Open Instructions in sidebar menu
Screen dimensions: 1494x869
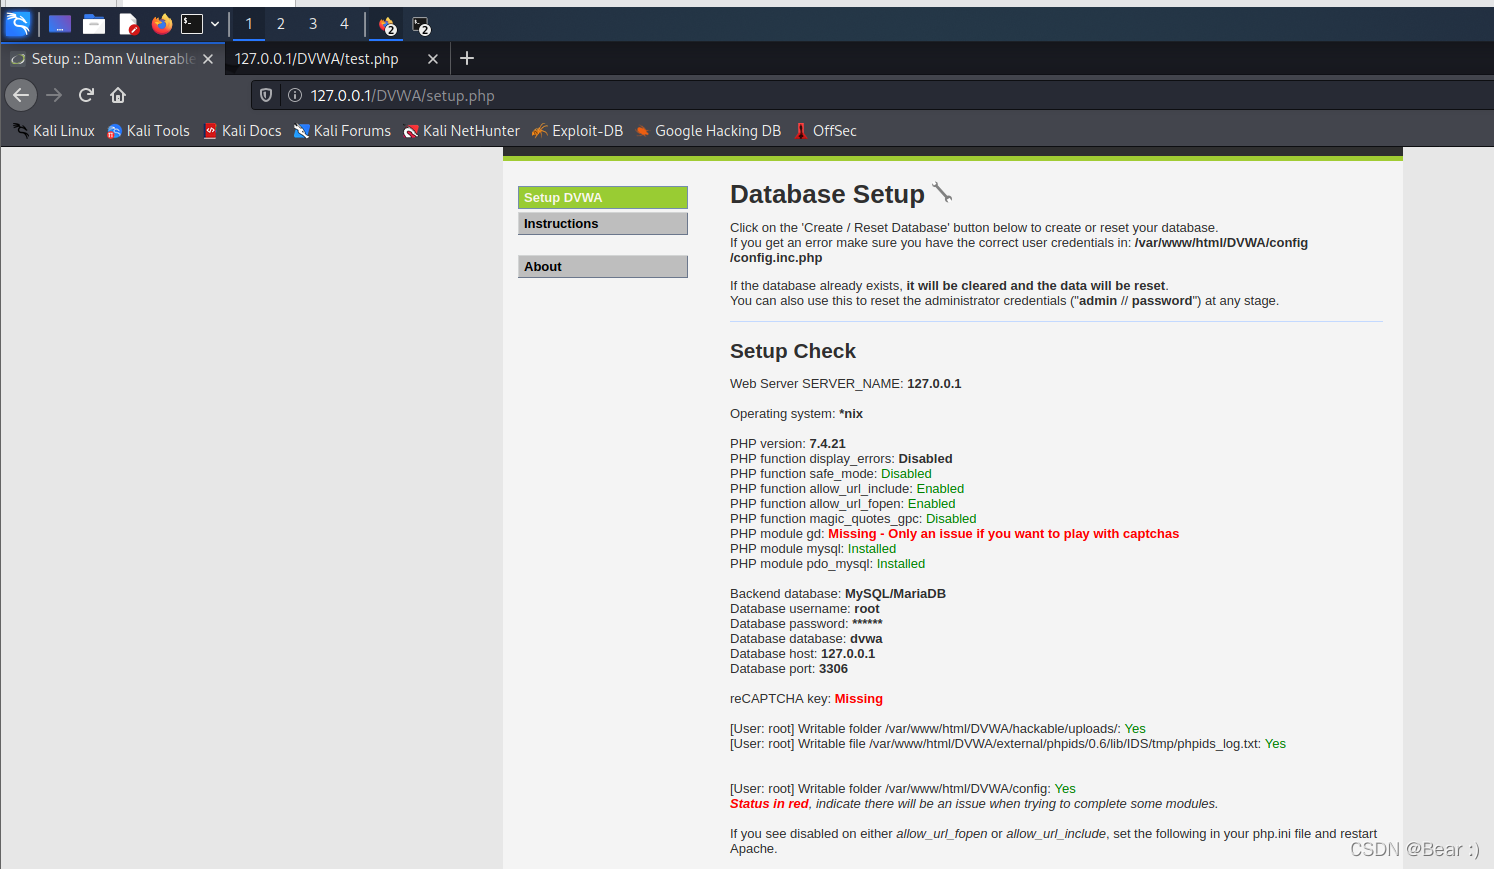click(603, 224)
